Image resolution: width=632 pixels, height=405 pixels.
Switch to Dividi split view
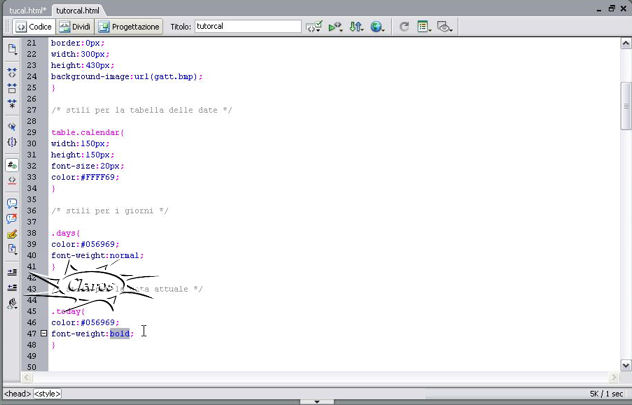point(75,27)
